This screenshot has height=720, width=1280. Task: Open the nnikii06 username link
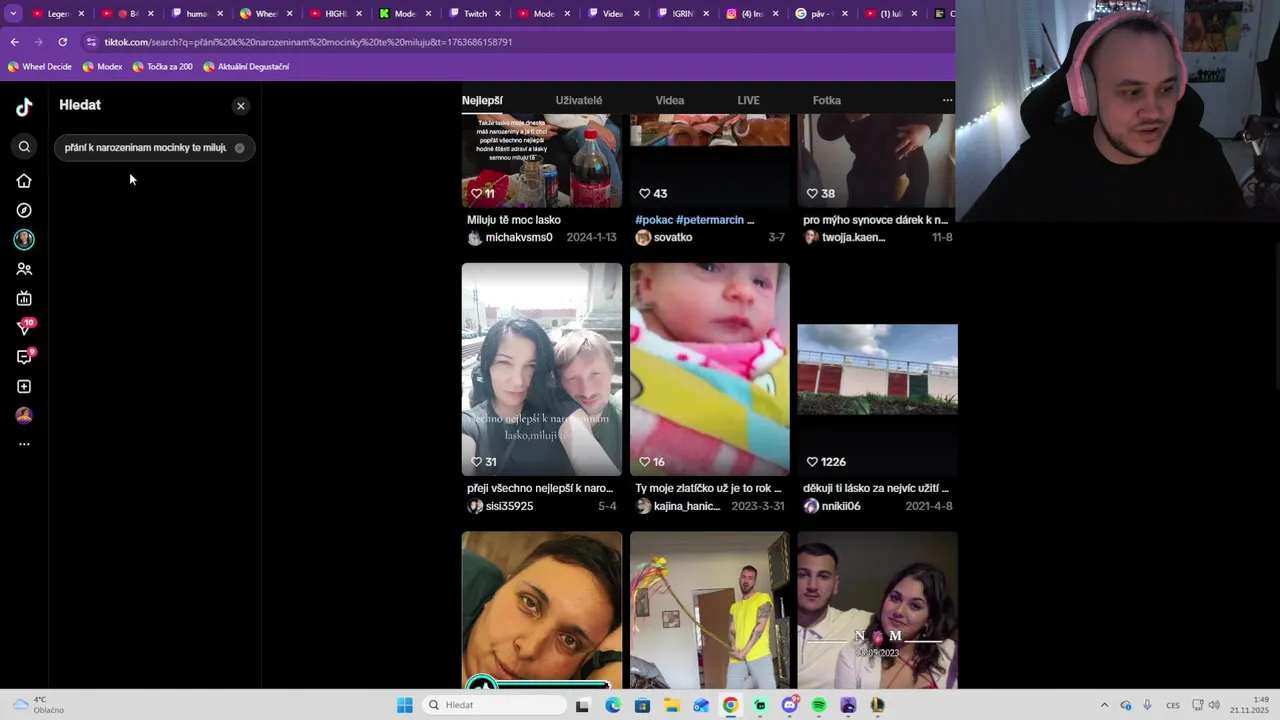(841, 506)
